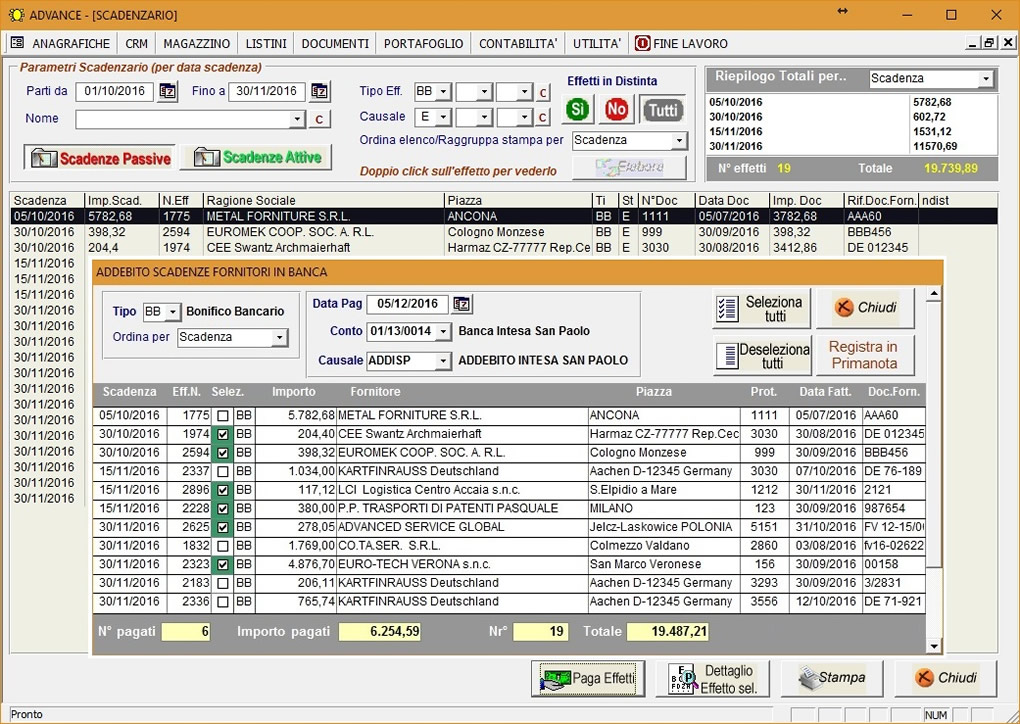Click green Sì button for Effetti in Distinta
This screenshot has width=1020, height=724.
577,109
